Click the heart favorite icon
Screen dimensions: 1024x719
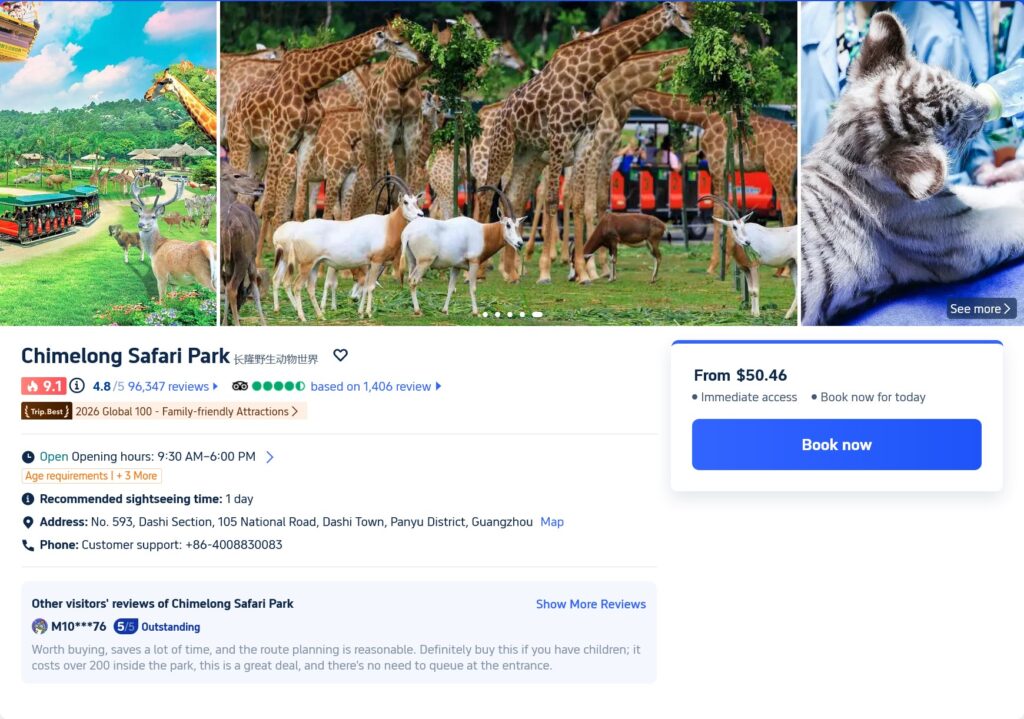(x=340, y=355)
